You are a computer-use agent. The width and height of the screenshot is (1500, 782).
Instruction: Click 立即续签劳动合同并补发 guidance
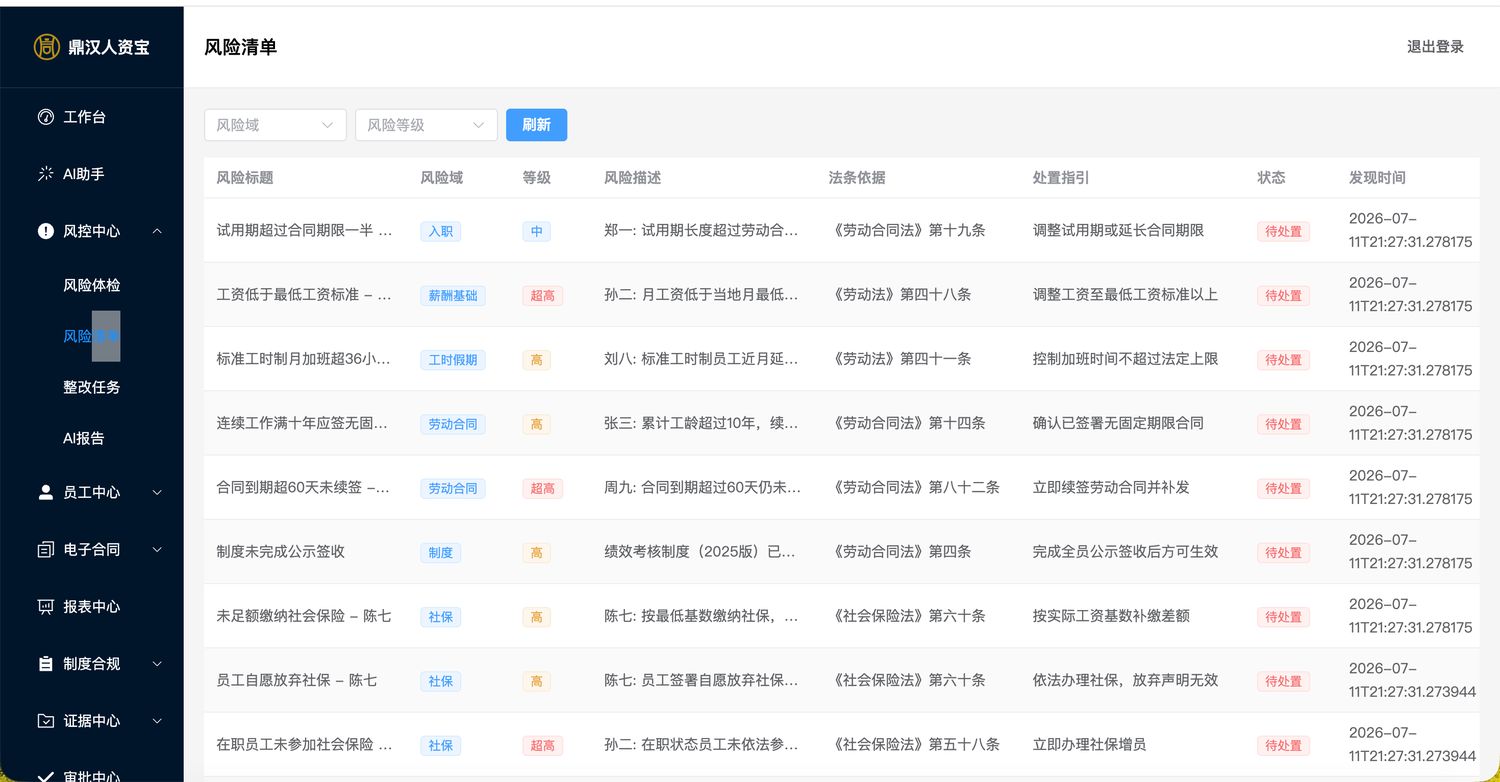coord(1111,487)
